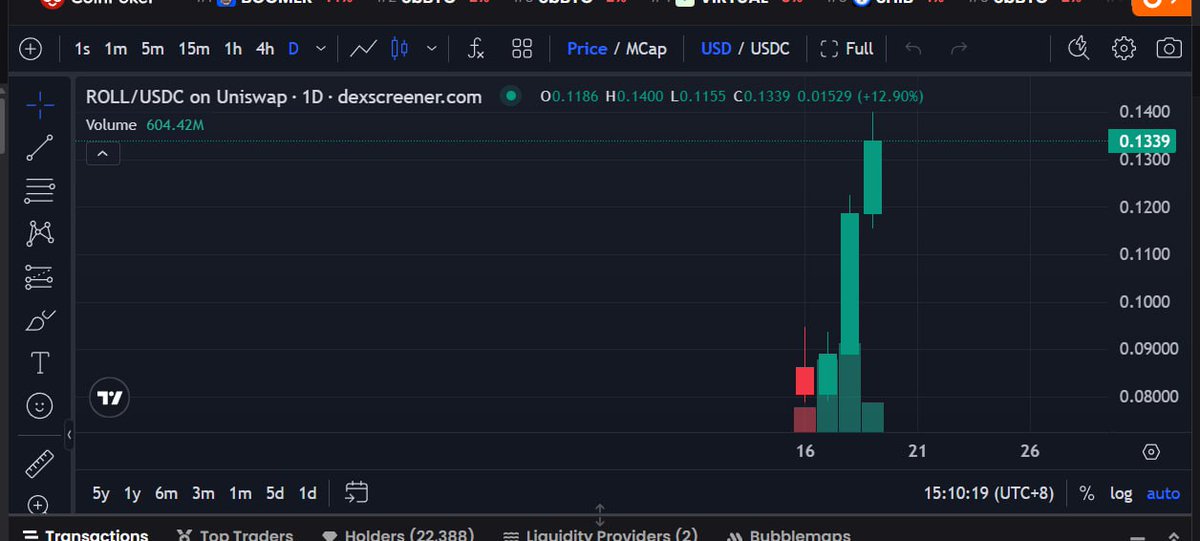This screenshot has width=1200, height=541.
Task: Set chart range to 6m
Action: tap(166, 493)
